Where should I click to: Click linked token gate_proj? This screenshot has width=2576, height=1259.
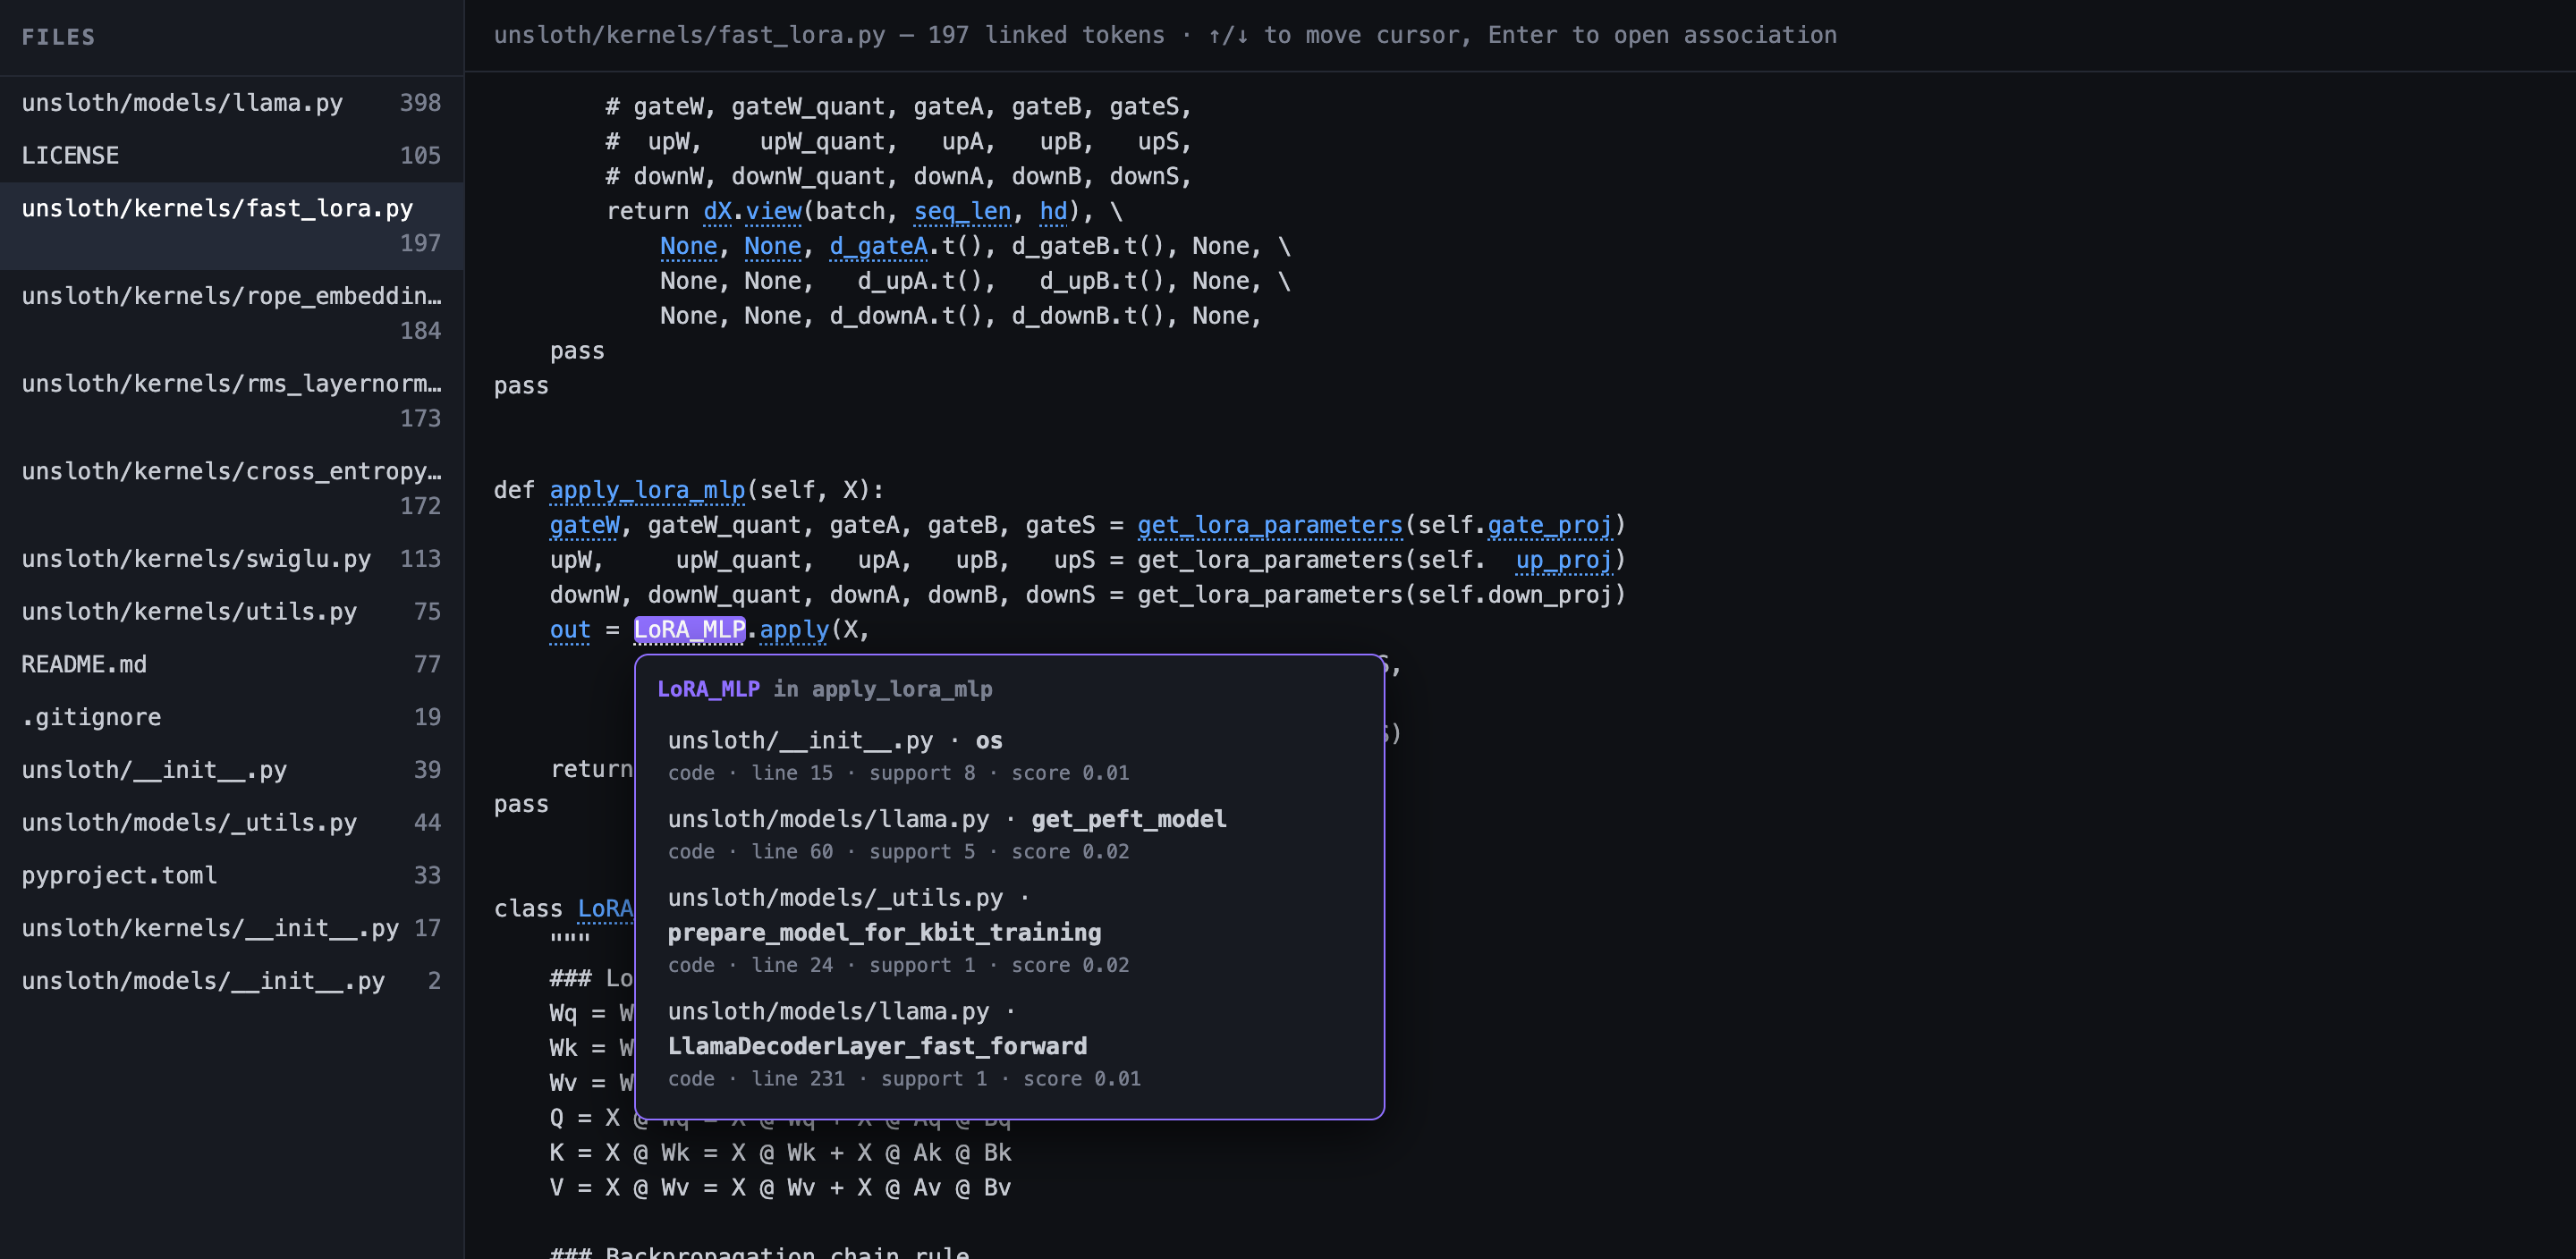point(1550,525)
